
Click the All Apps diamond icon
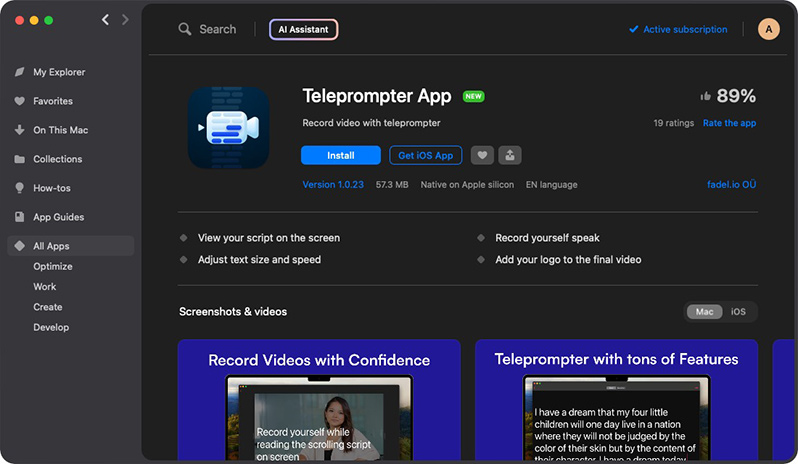click(19, 246)
